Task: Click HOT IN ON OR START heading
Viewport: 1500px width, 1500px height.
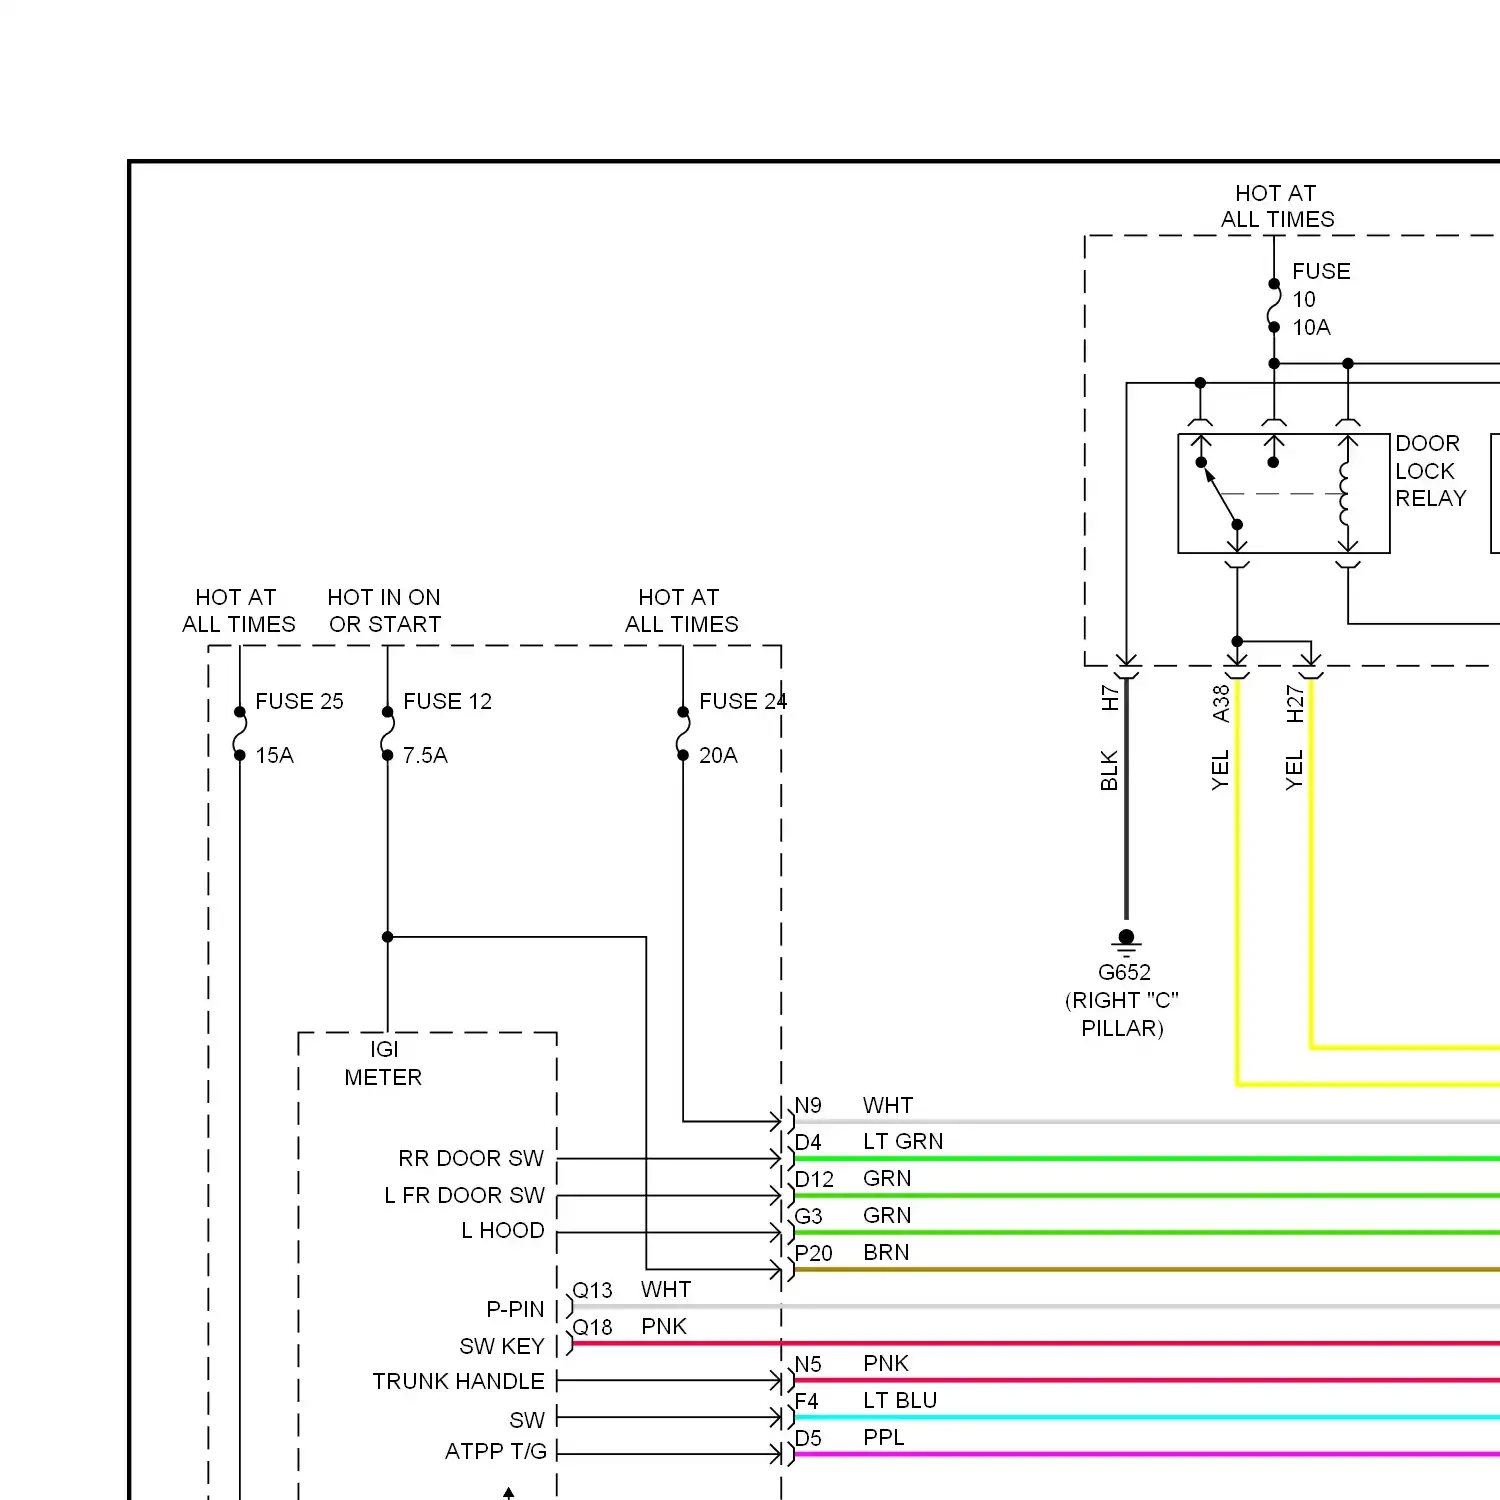Action: coord(384,610)
